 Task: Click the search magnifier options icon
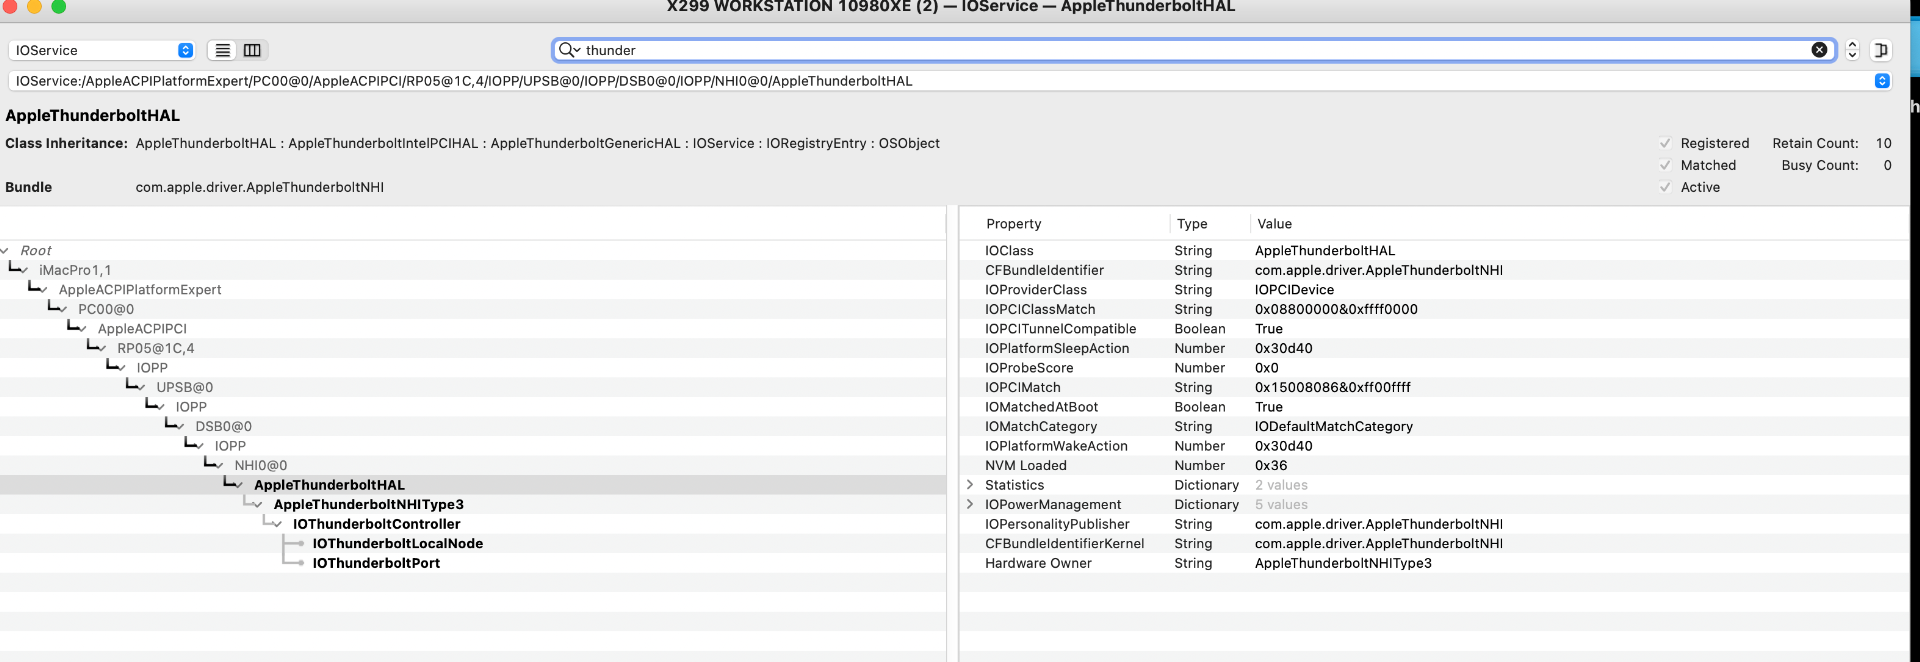569,50
